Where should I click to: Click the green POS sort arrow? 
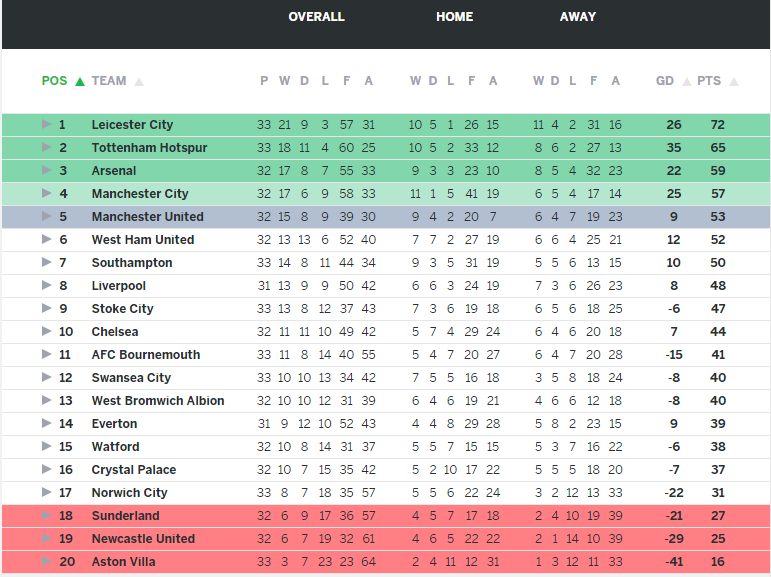click(80, 81)
